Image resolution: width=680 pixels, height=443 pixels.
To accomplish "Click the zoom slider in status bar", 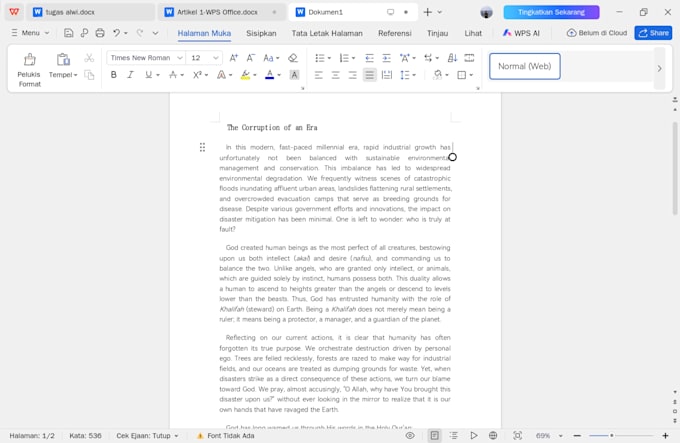I will [621, 436].
